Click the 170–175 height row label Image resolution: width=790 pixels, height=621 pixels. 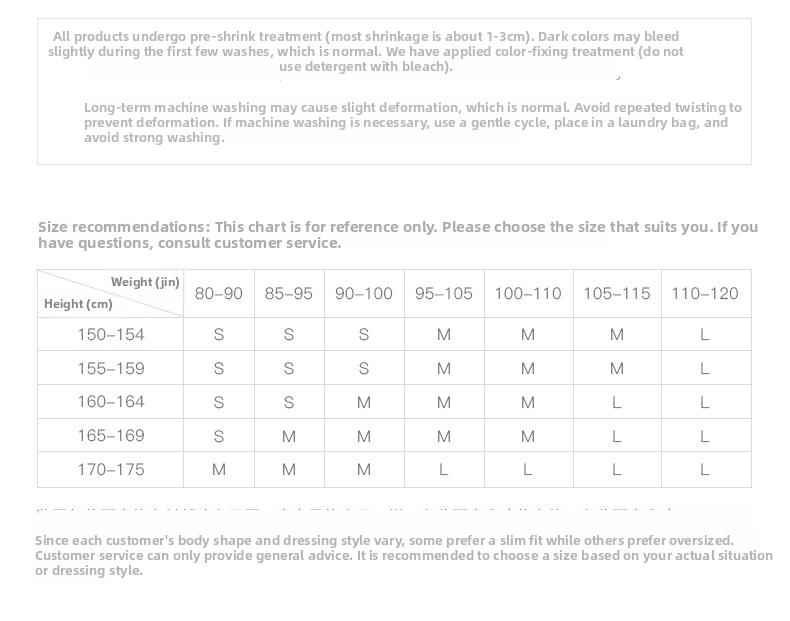[111, 469]
